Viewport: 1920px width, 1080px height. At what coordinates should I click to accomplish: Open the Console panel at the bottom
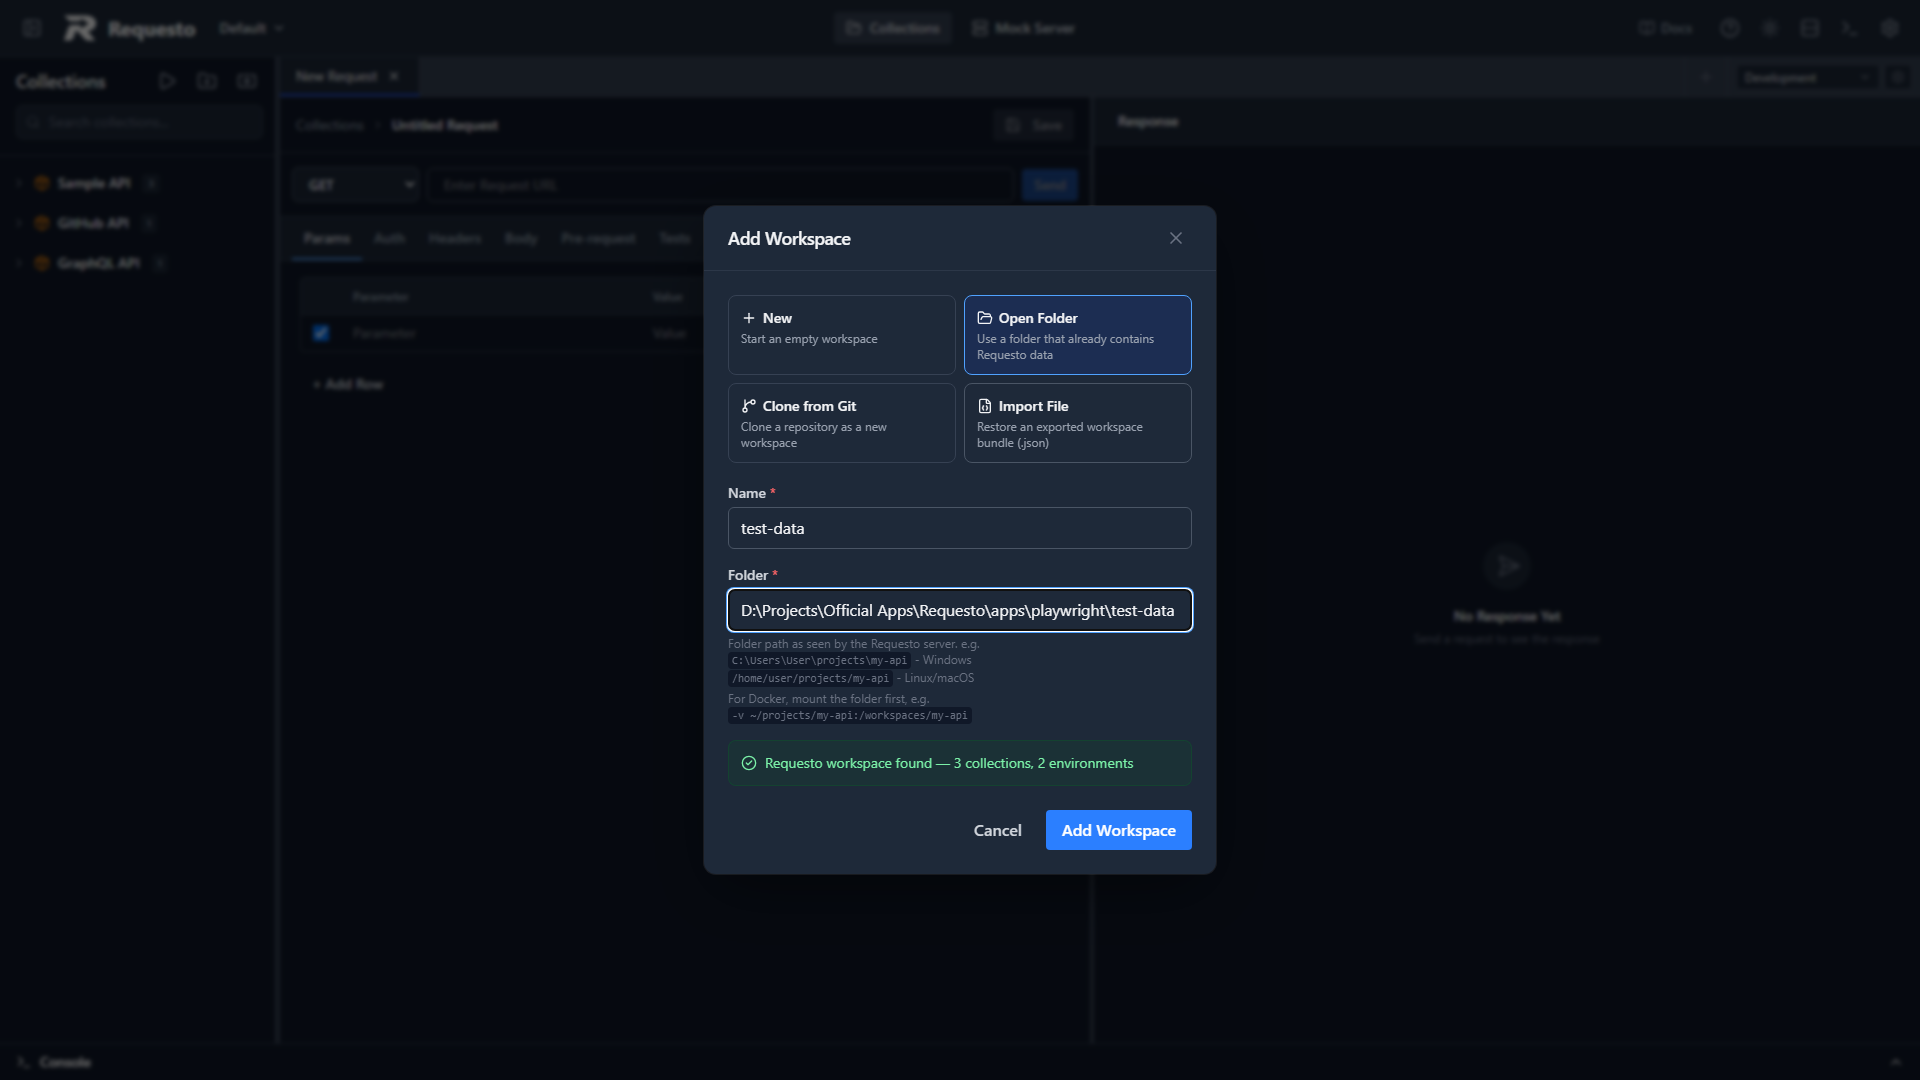click(x=54, y=1062)
